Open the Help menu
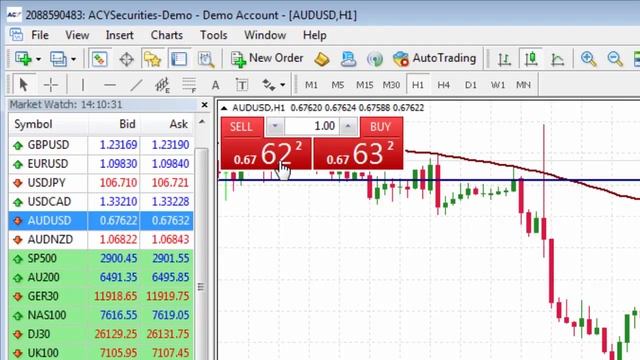Viewport: 640px width, 360px height. pyautogui.click(x=314, y=36)
